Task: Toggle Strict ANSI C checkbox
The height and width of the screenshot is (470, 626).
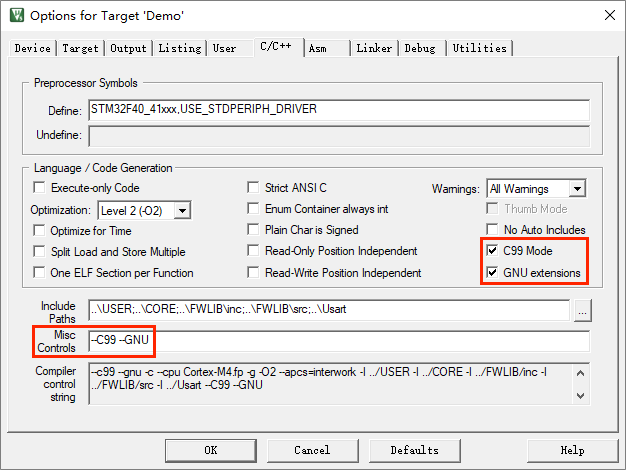Action: point(254,188)
